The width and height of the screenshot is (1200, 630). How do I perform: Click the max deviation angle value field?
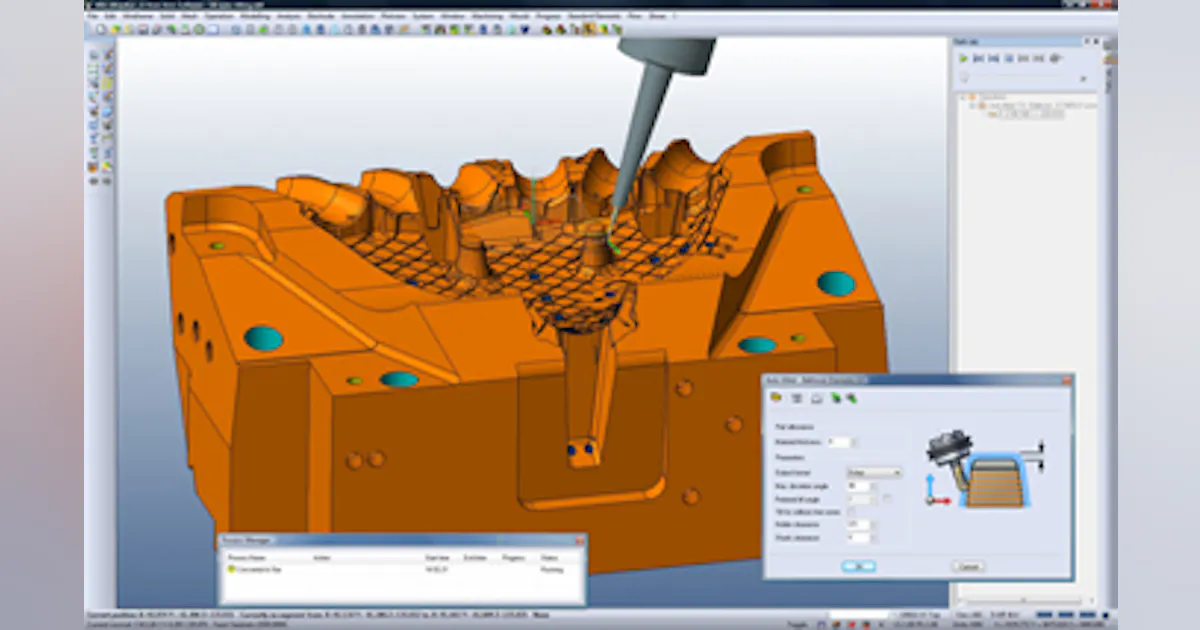point(858,486)
